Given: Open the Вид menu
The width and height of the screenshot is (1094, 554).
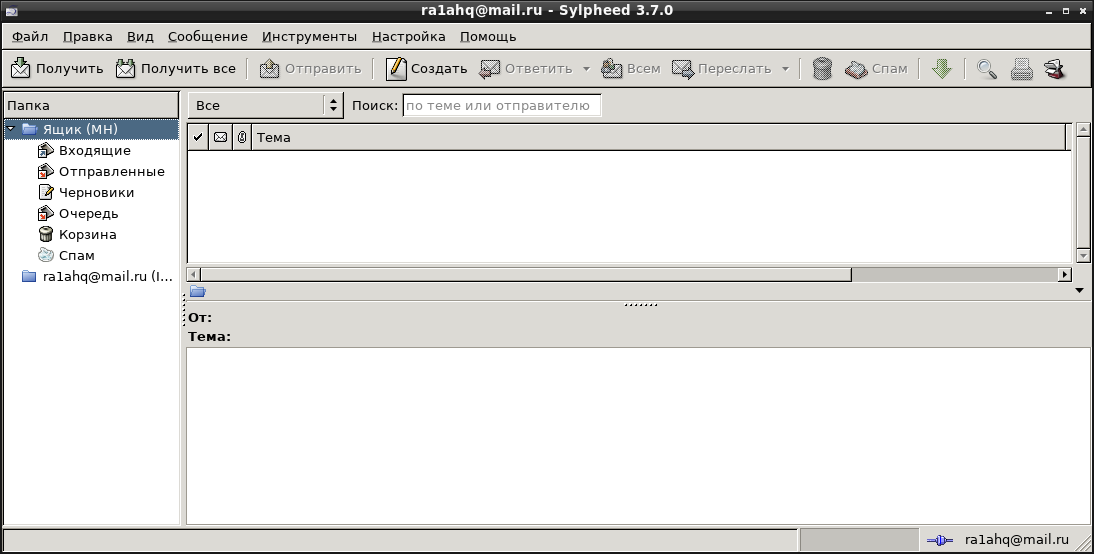Looking at the screenshot, I should tap(140, 36).
